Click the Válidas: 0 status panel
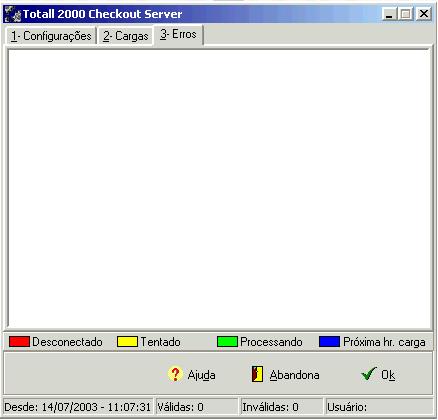438x420 pixels. 197,407
